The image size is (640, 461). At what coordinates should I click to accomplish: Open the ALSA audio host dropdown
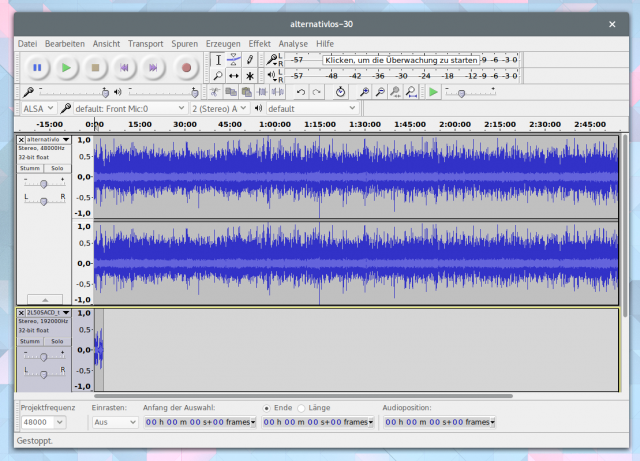tap(38, 109)
